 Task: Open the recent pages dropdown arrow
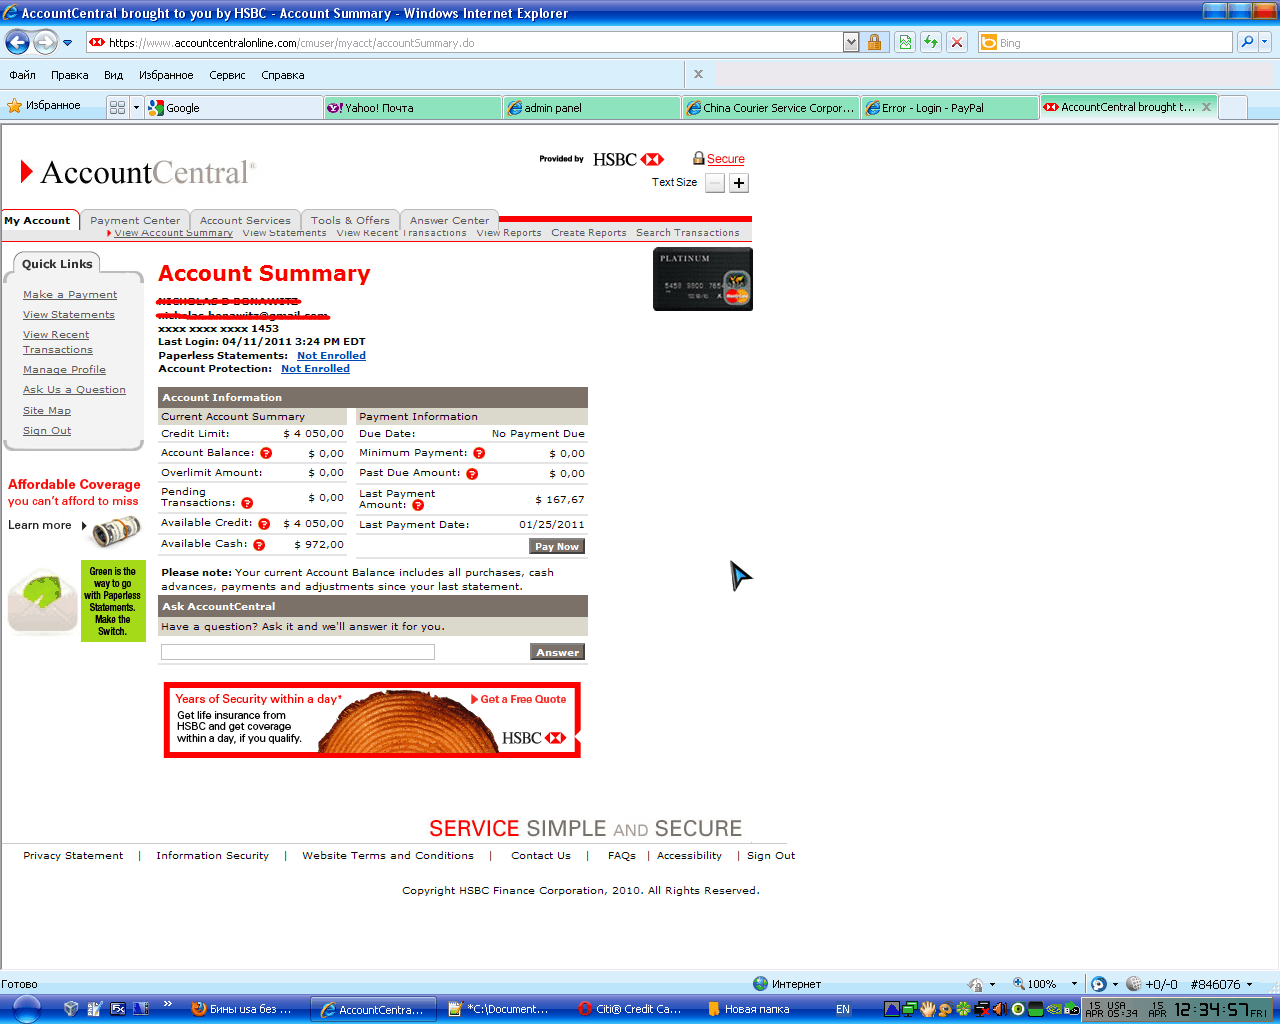click(x=67, y=43)
